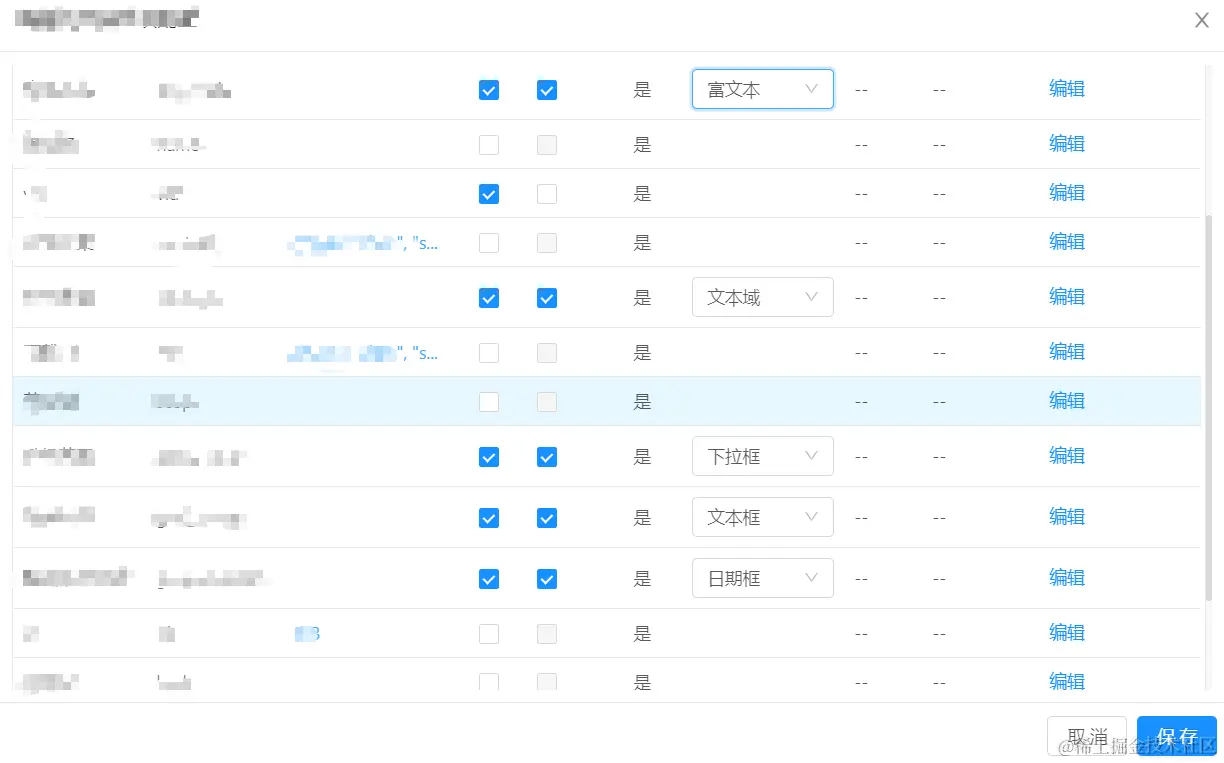Untick the right checkbox in the 富文本 row

click(547, 90)
